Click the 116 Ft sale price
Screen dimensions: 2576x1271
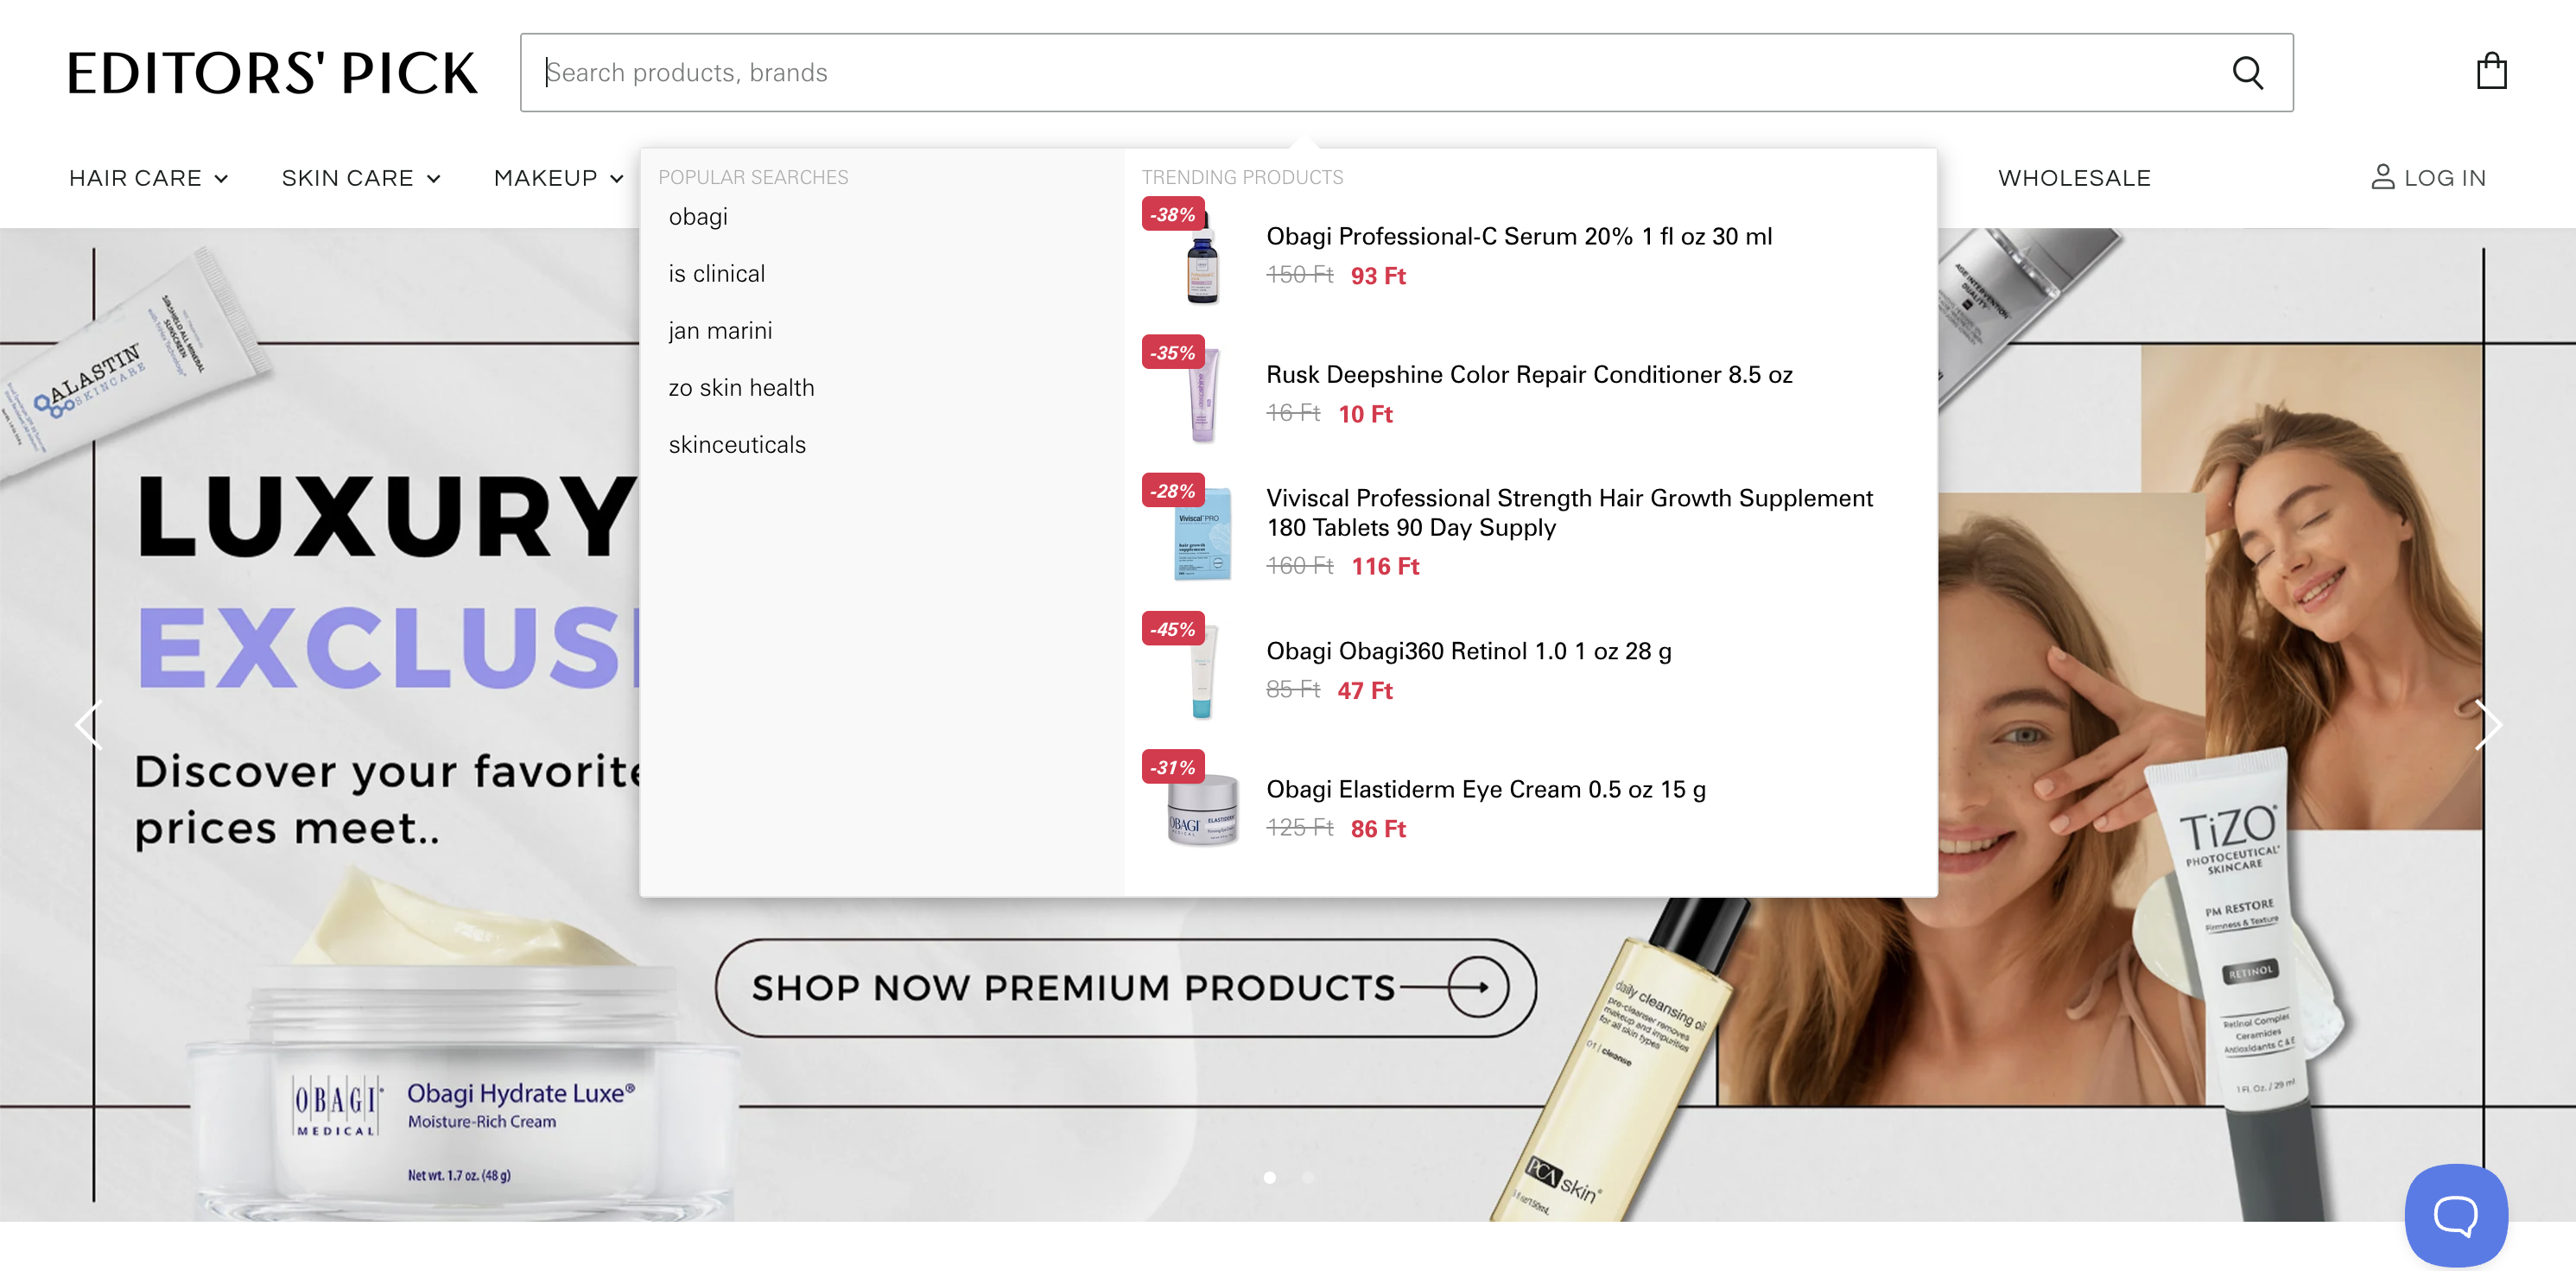(x=1385, y=566)
